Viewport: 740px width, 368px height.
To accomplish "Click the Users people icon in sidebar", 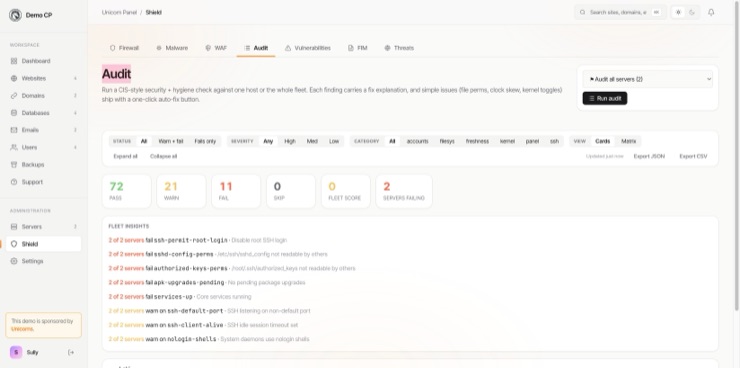I will [x=14, y=147].
